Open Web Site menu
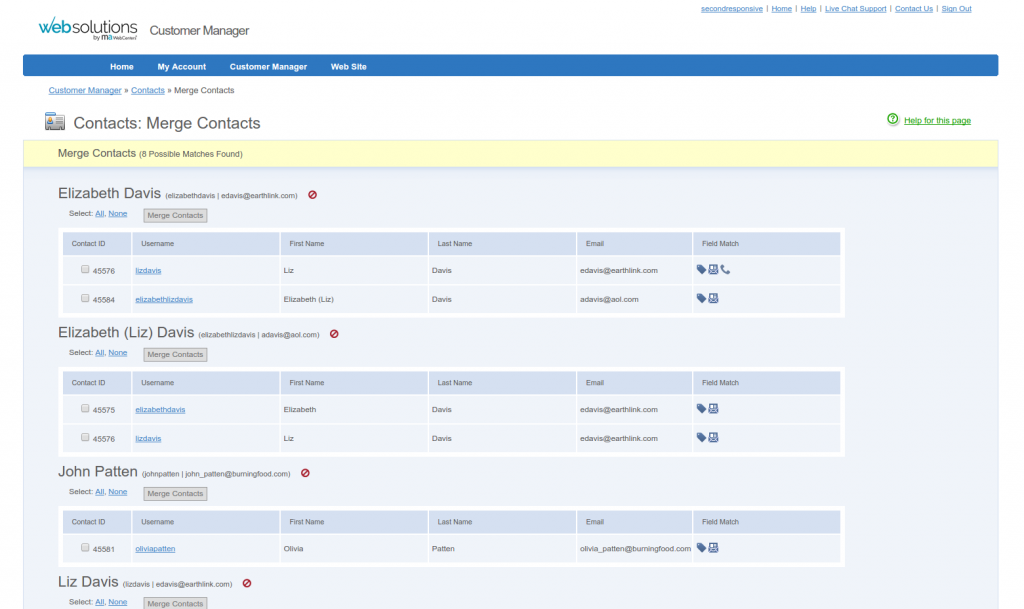Screen dimensions: 1024x609 click(349, 67)
